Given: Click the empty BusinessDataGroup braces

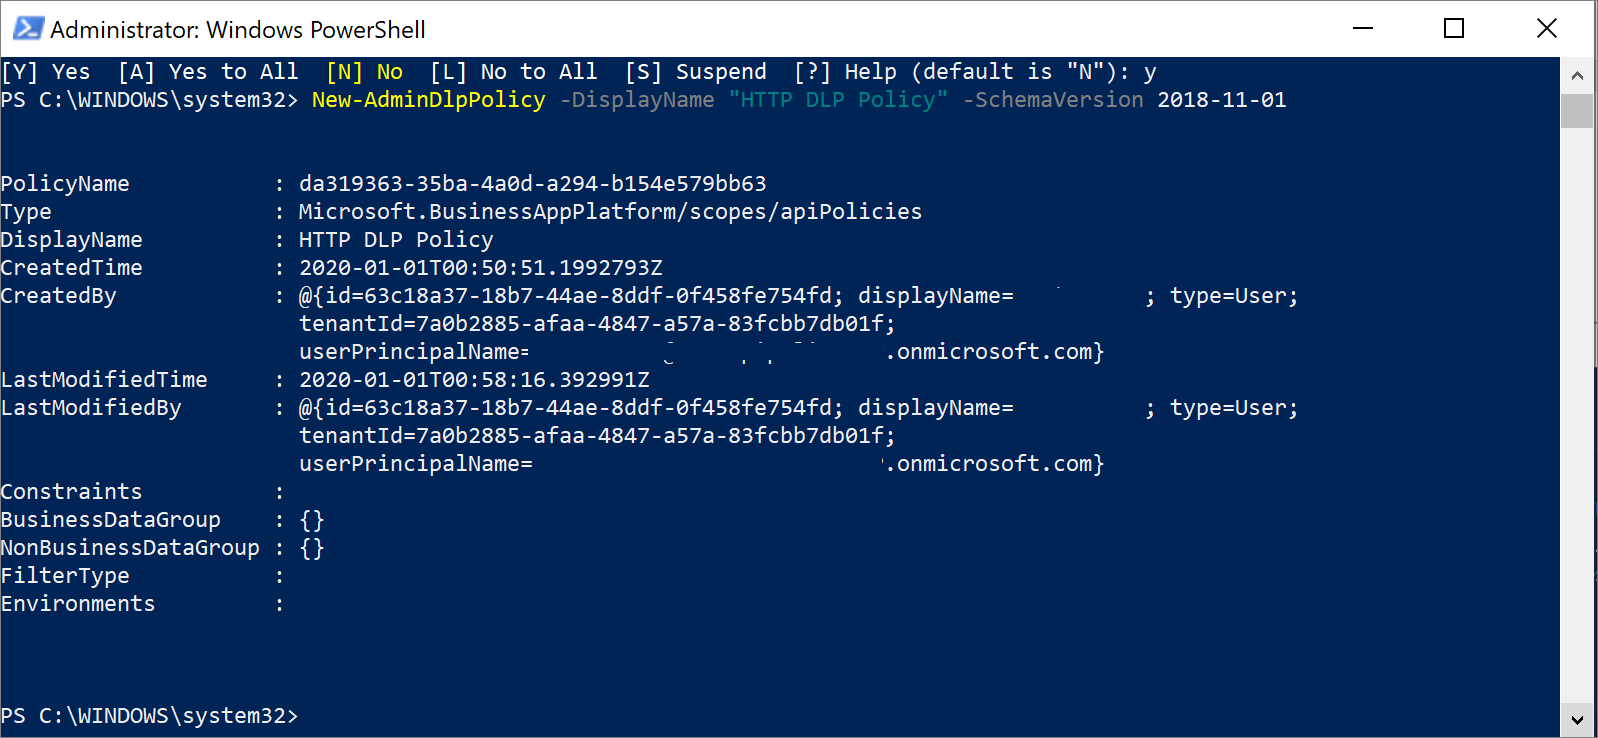Looking at the screenshot, I should pyautogui.click(x=312, y=519).
